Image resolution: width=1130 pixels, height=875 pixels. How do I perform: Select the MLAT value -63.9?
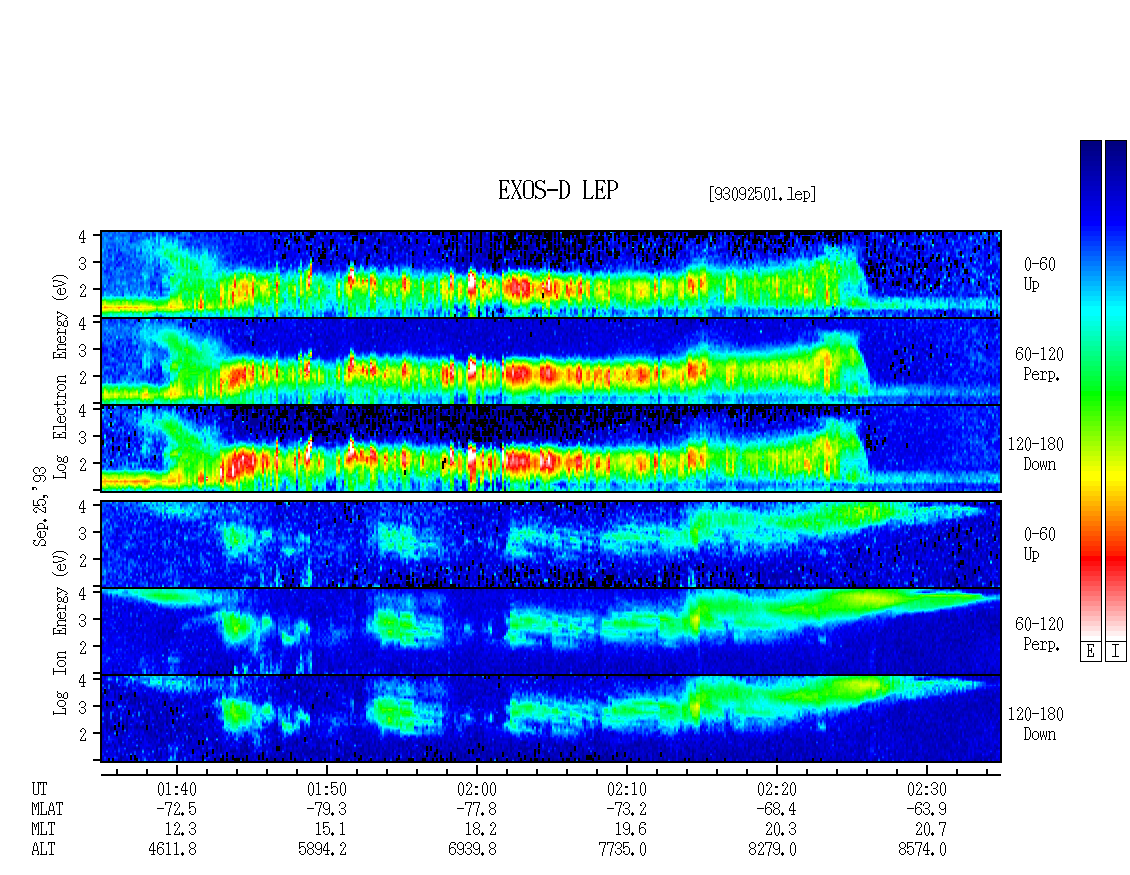(x=925, y=809)
